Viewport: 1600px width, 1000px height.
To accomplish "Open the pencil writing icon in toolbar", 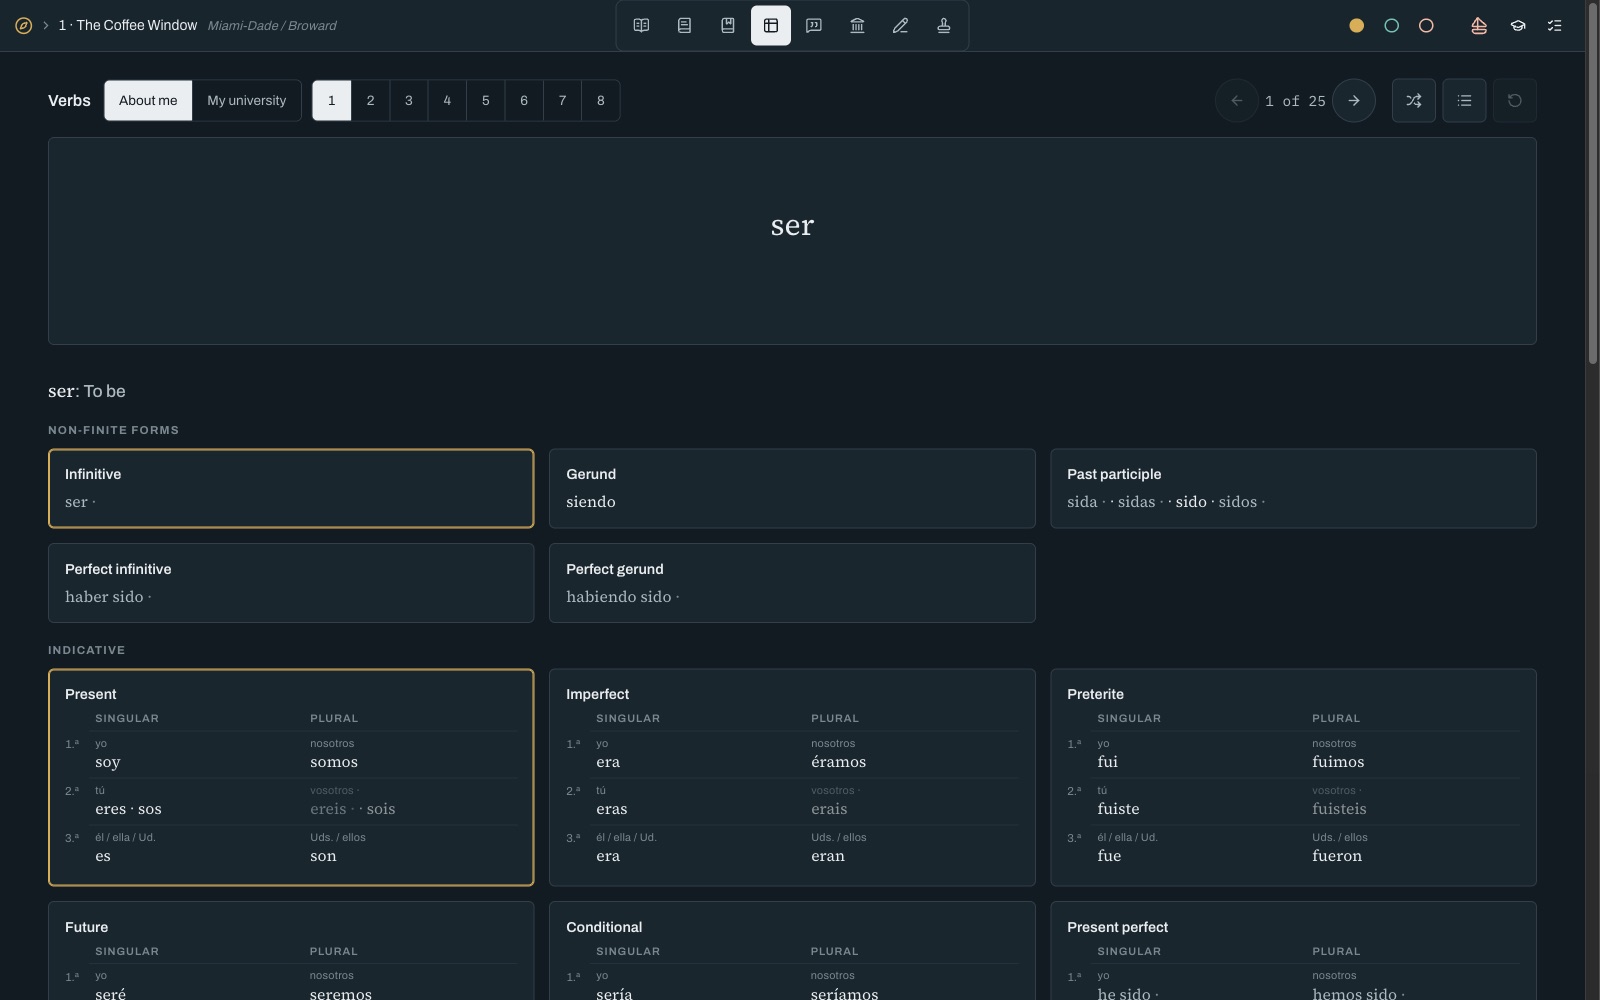I will click(900, 25).
